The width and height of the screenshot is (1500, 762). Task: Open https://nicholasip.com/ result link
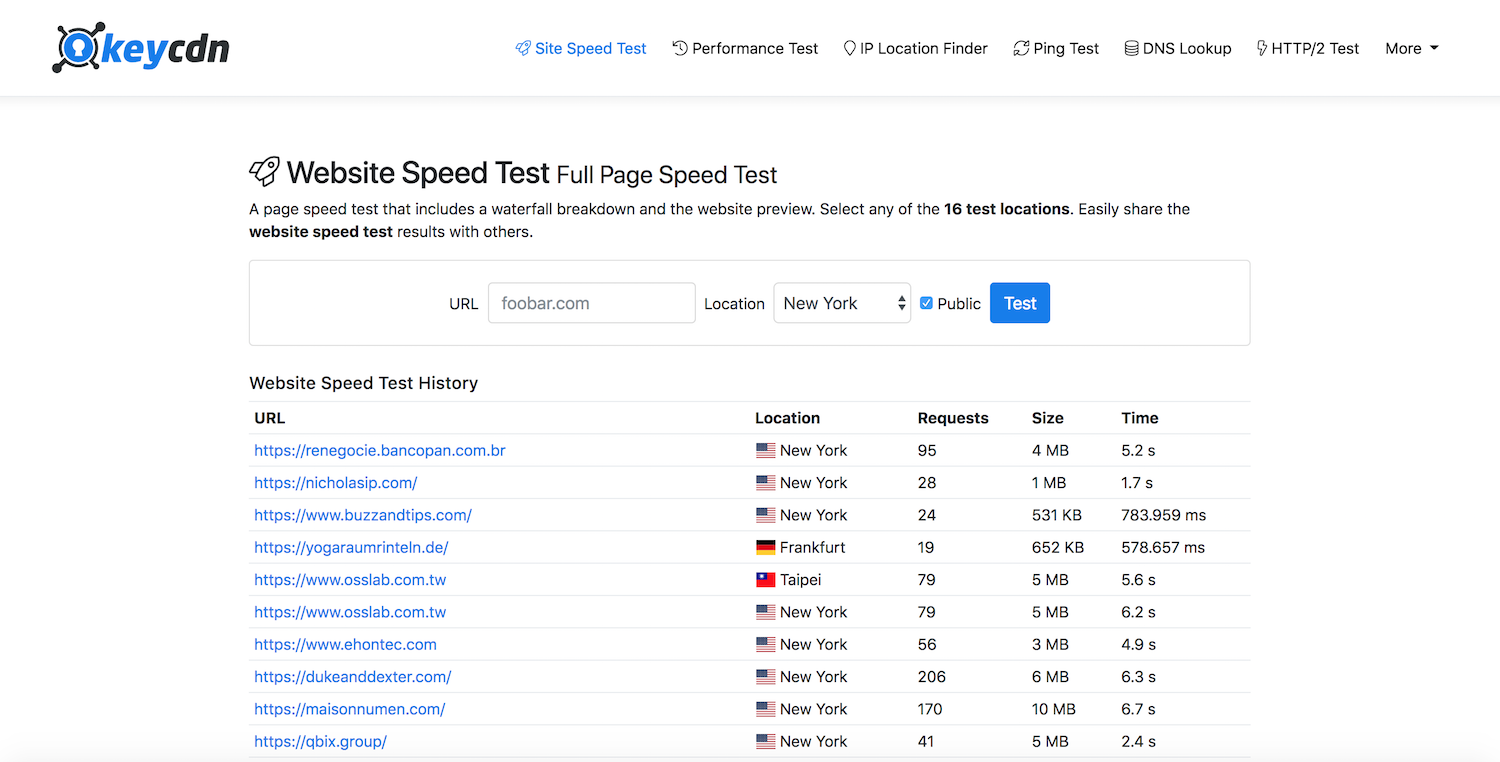coord(336,483)
